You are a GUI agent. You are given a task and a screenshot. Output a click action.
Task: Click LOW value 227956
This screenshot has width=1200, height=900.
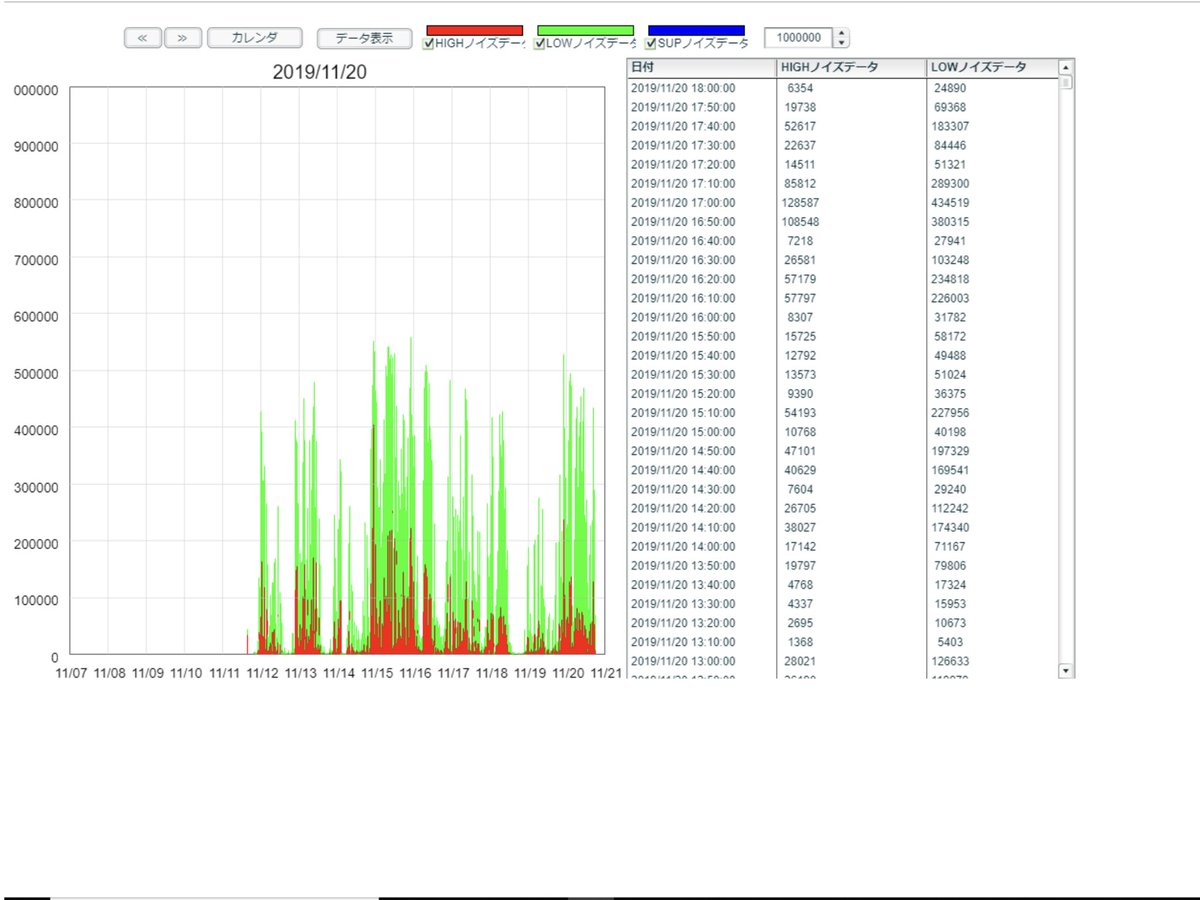[949, 412]
